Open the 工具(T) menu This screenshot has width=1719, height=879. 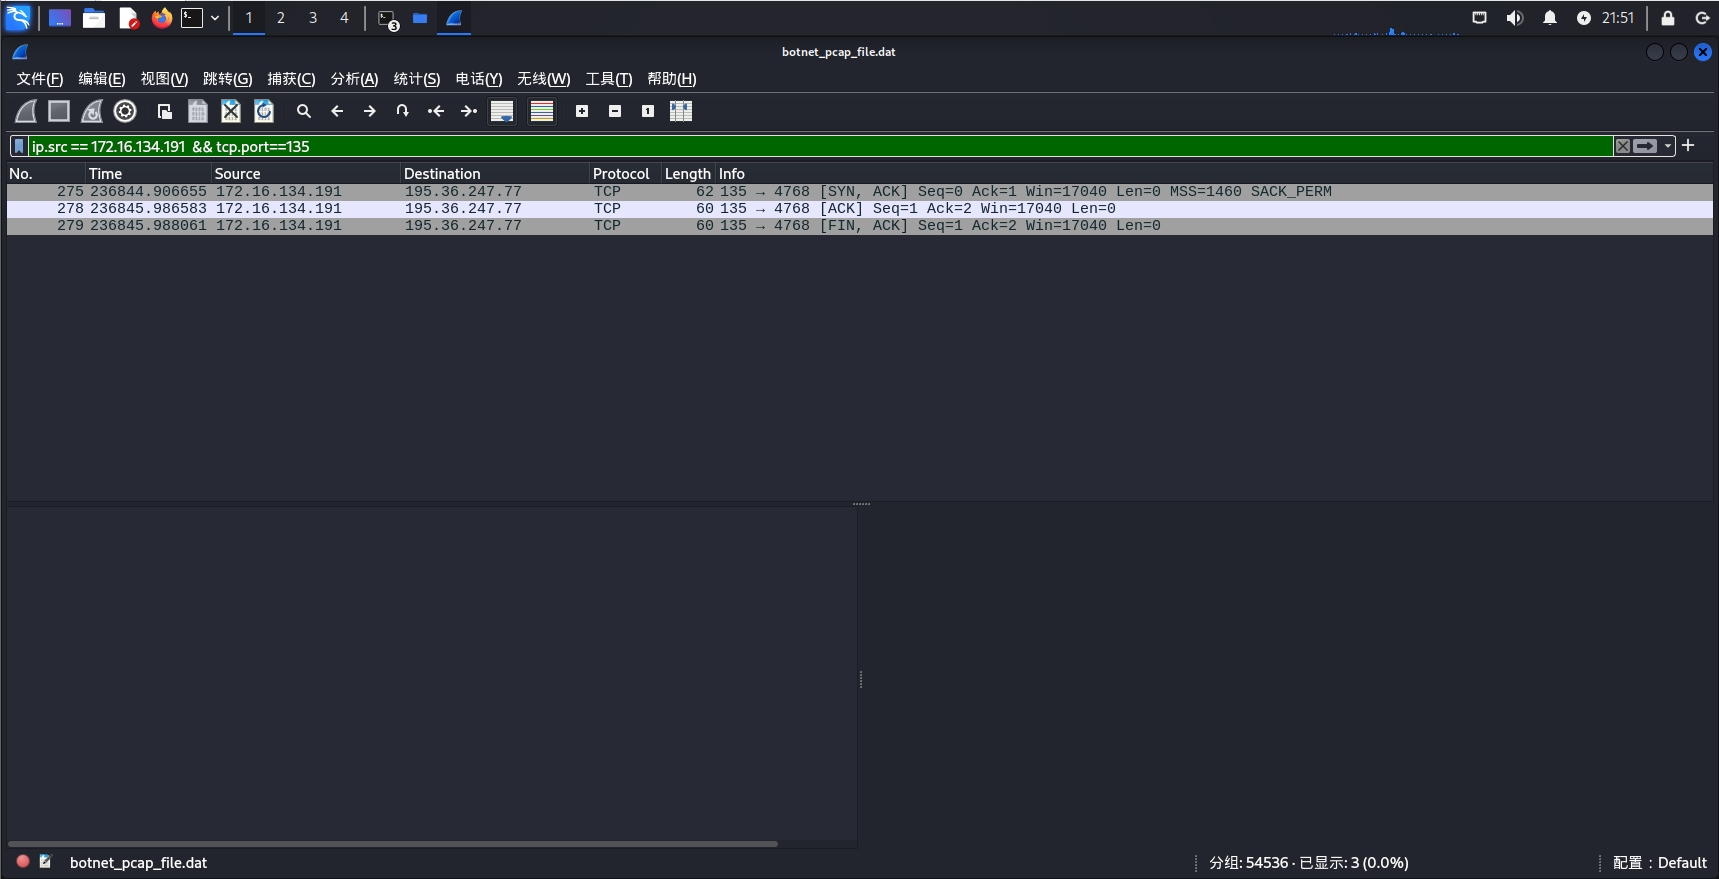609,79
